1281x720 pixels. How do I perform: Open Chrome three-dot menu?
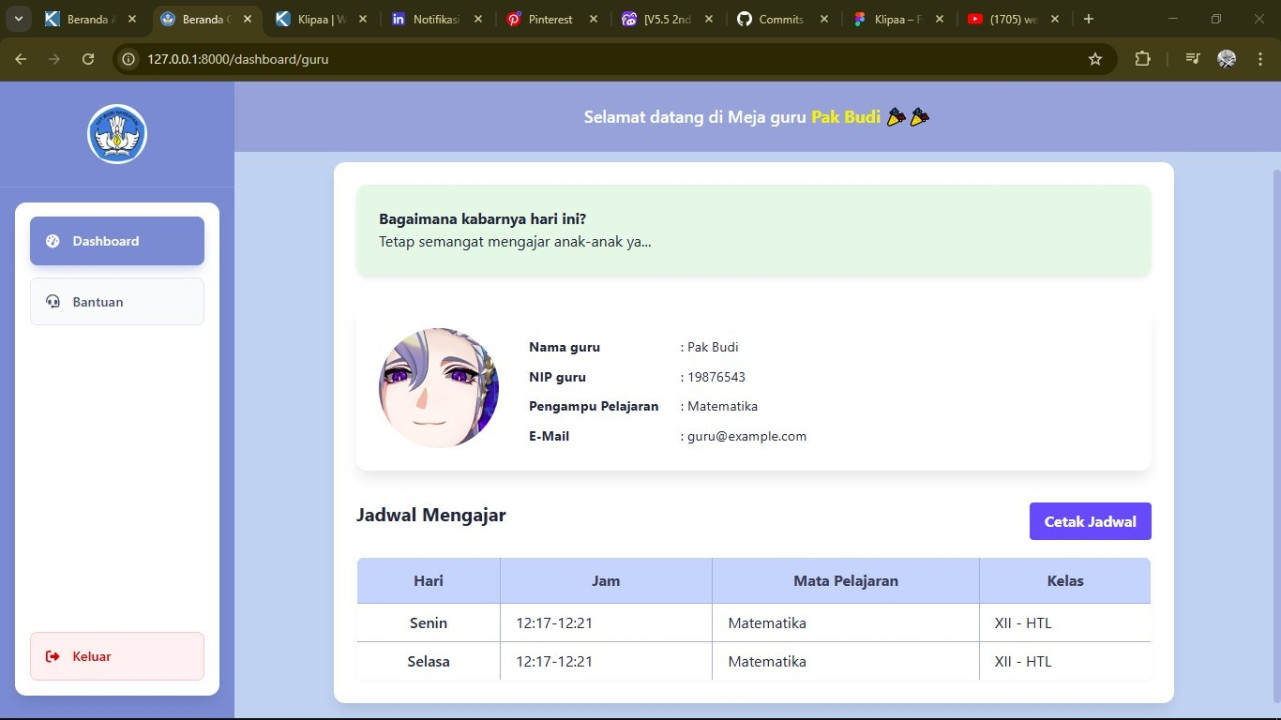(x=1259, y=59)
